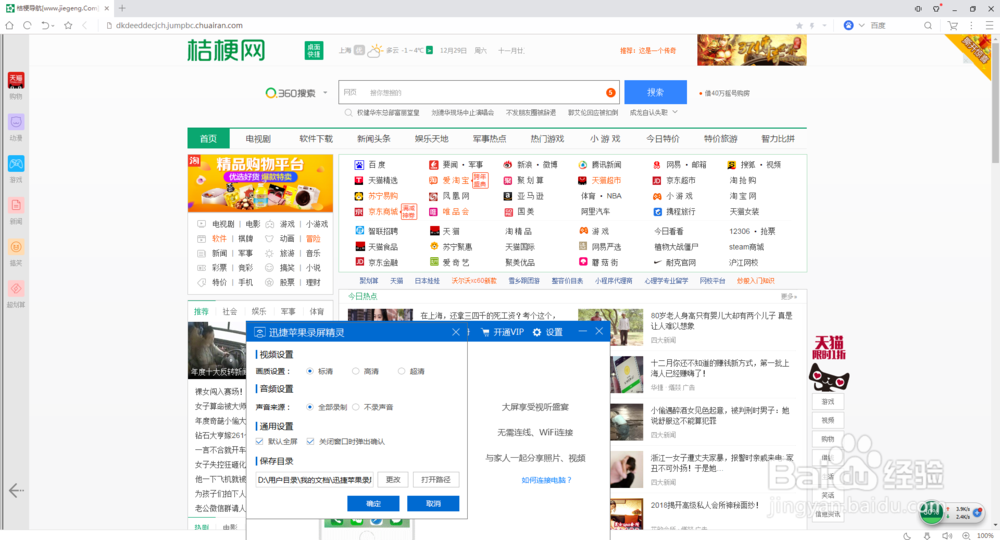Click the 设置 gear icon in recorder window

coord(537,332)
